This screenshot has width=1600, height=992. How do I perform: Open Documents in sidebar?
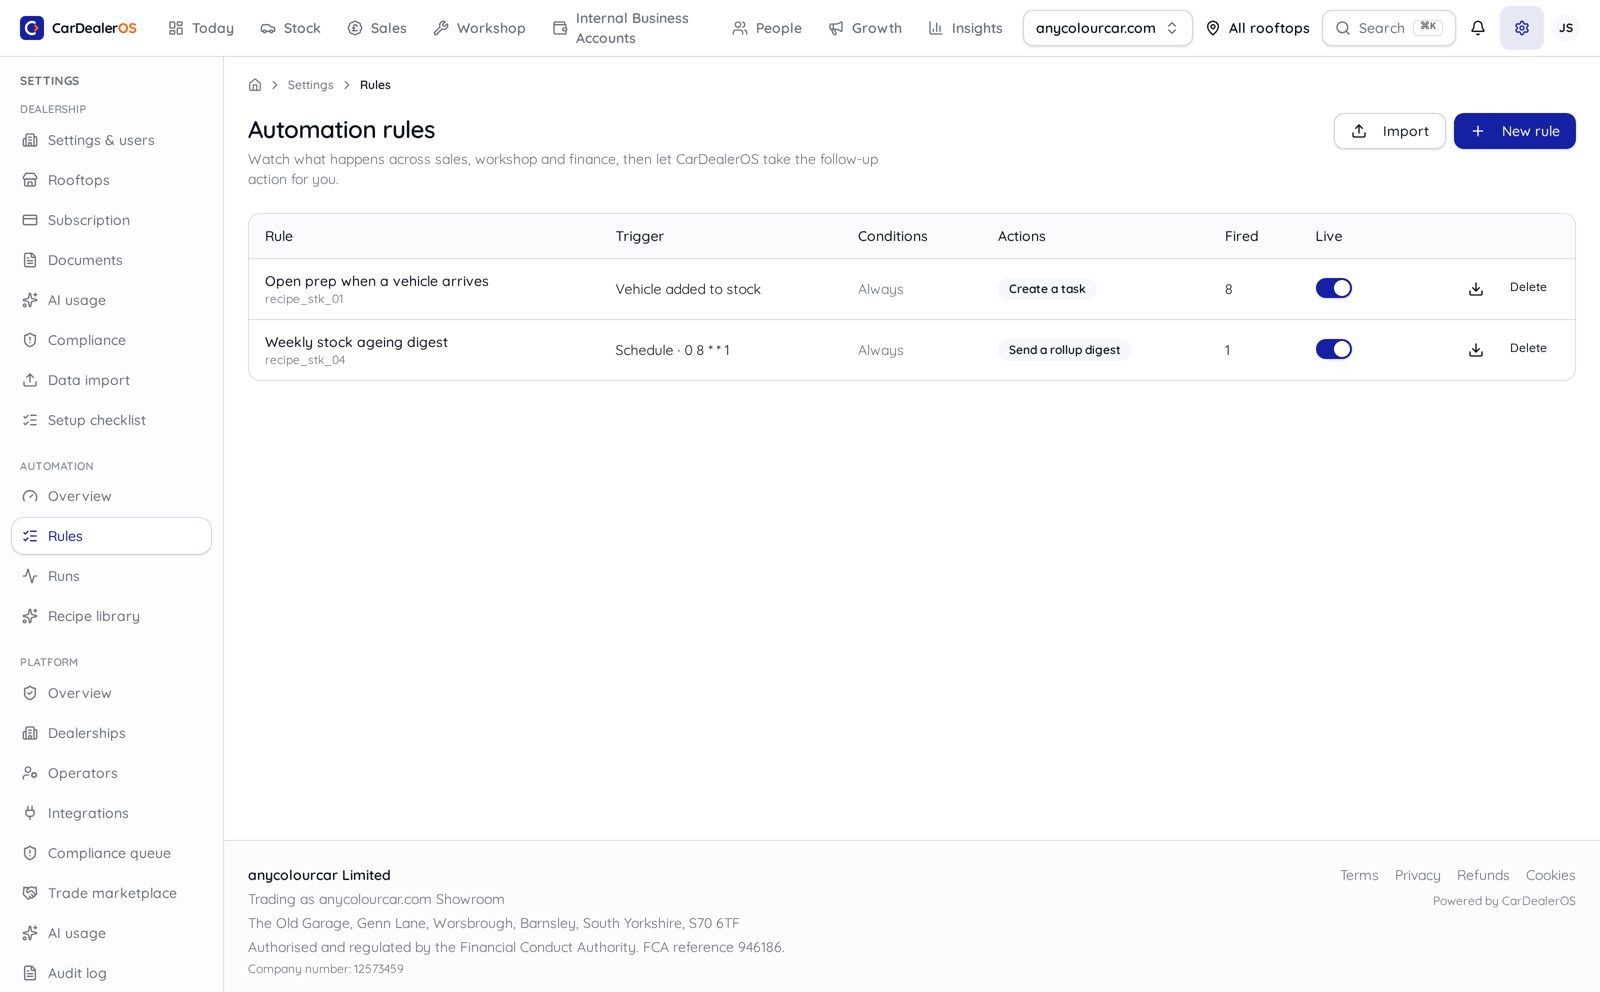click(x=111, y=260)
